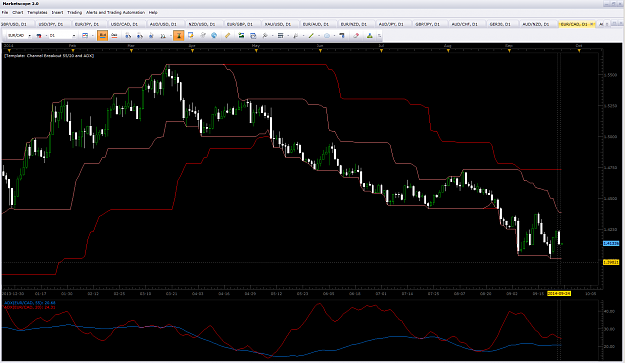Click the blue window refresh icon
Viewport: 625px width, 363px height.
(253, 36)
